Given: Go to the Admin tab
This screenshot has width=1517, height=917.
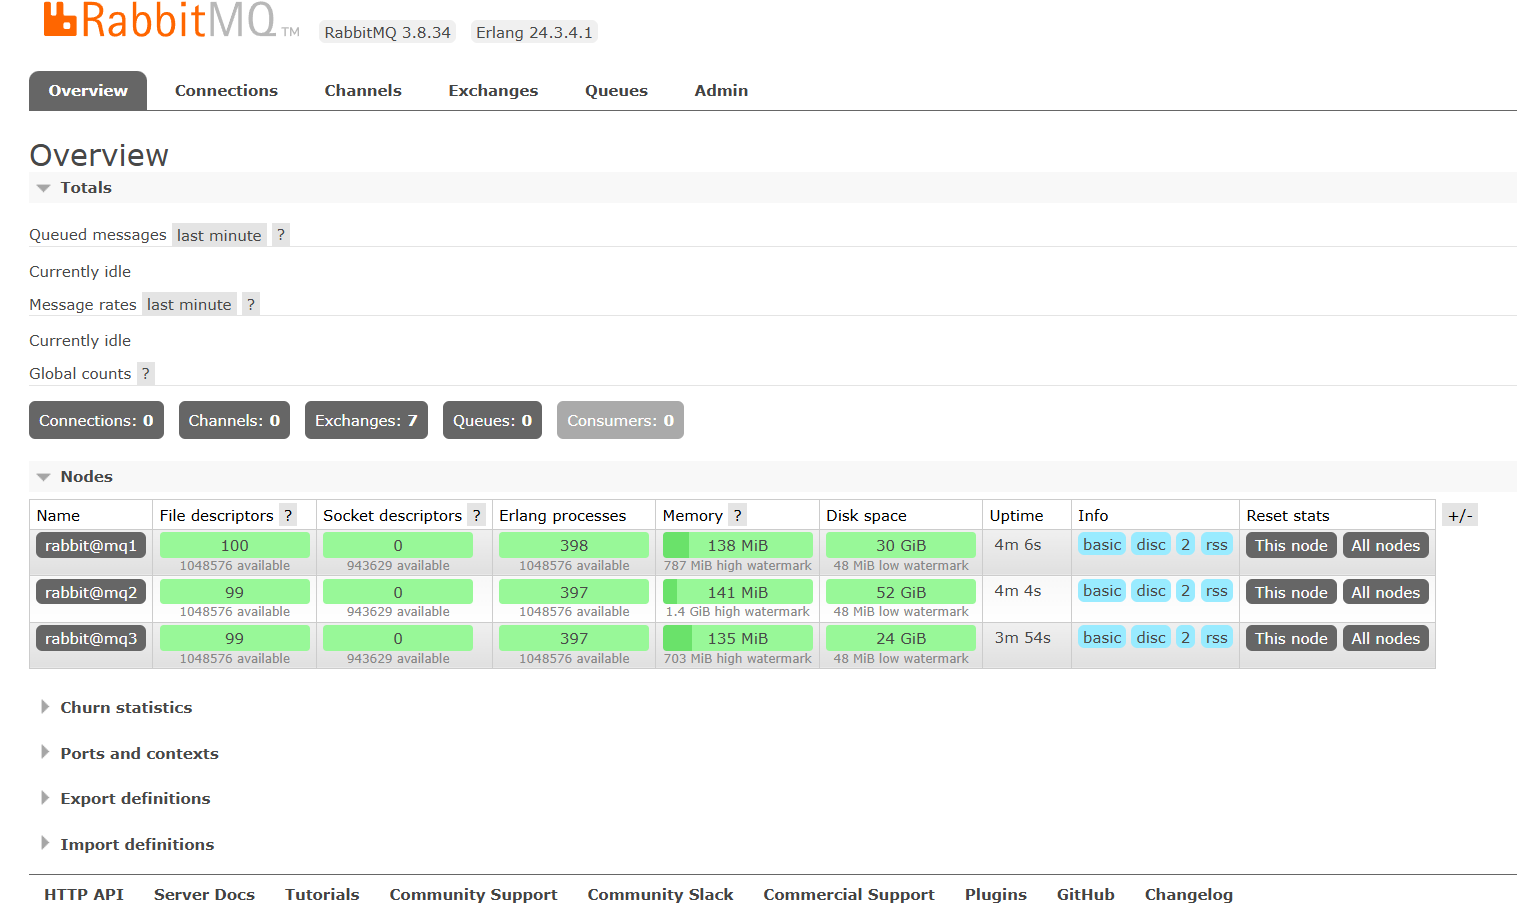Looking at the screenshot, I should pyautogui.click(x=721, y=90).
